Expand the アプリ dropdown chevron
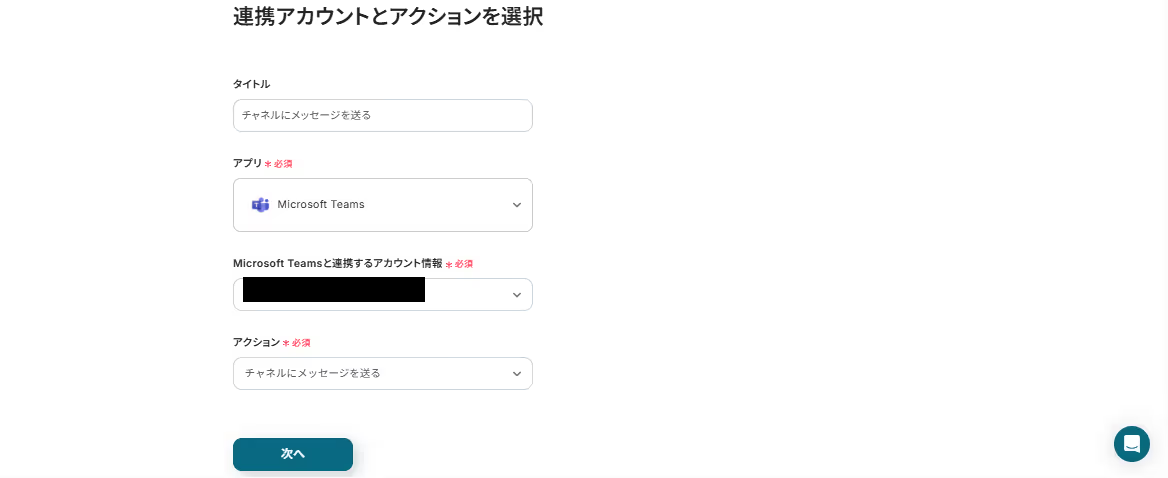The image size is (1168, 478). pyautogui.click(x=516, y=205)
